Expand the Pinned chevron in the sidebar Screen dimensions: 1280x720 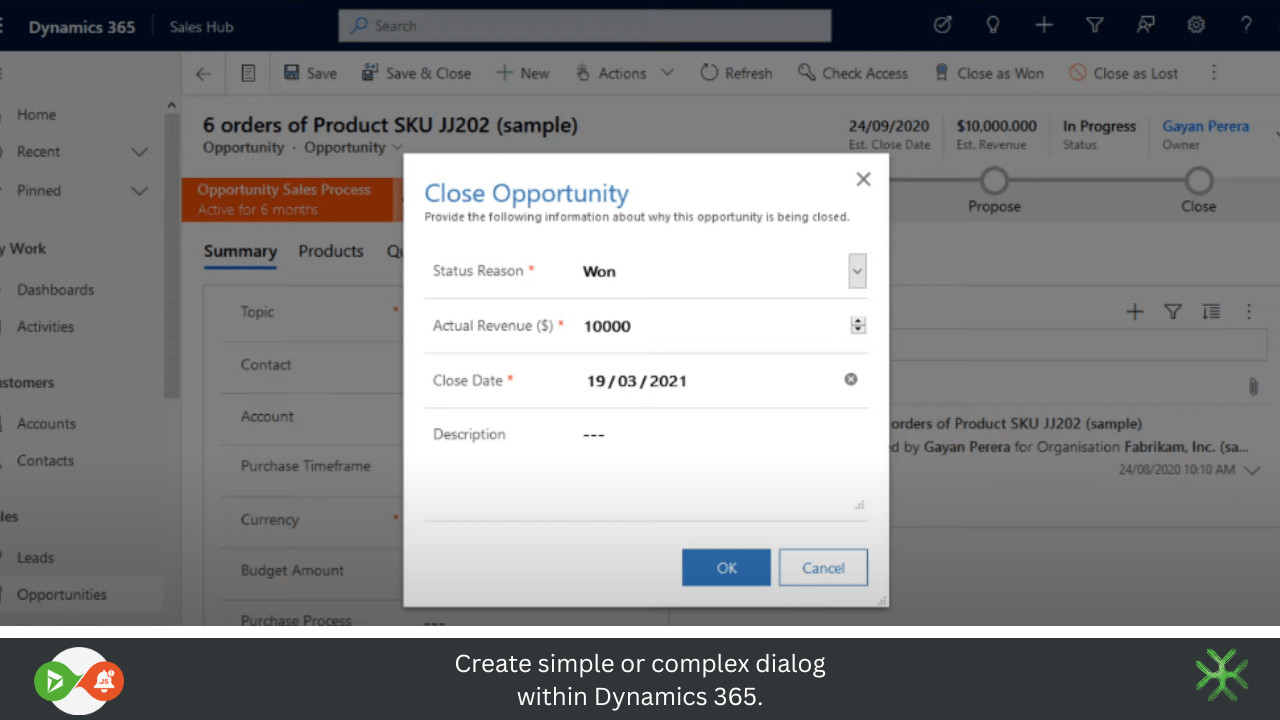(x=140, y=191)
